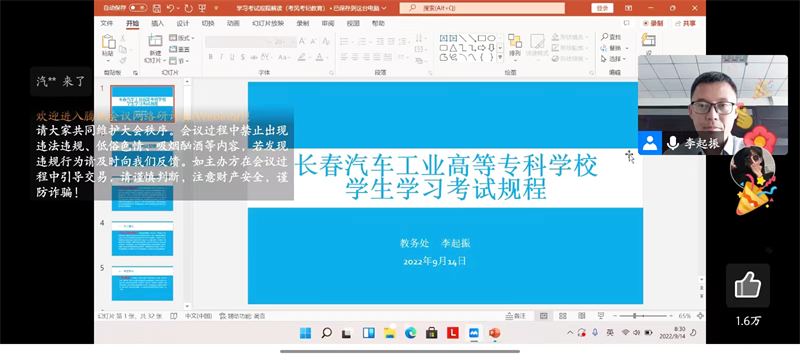Open Microsoft Edge in taskbar

(x=410, y=333)
